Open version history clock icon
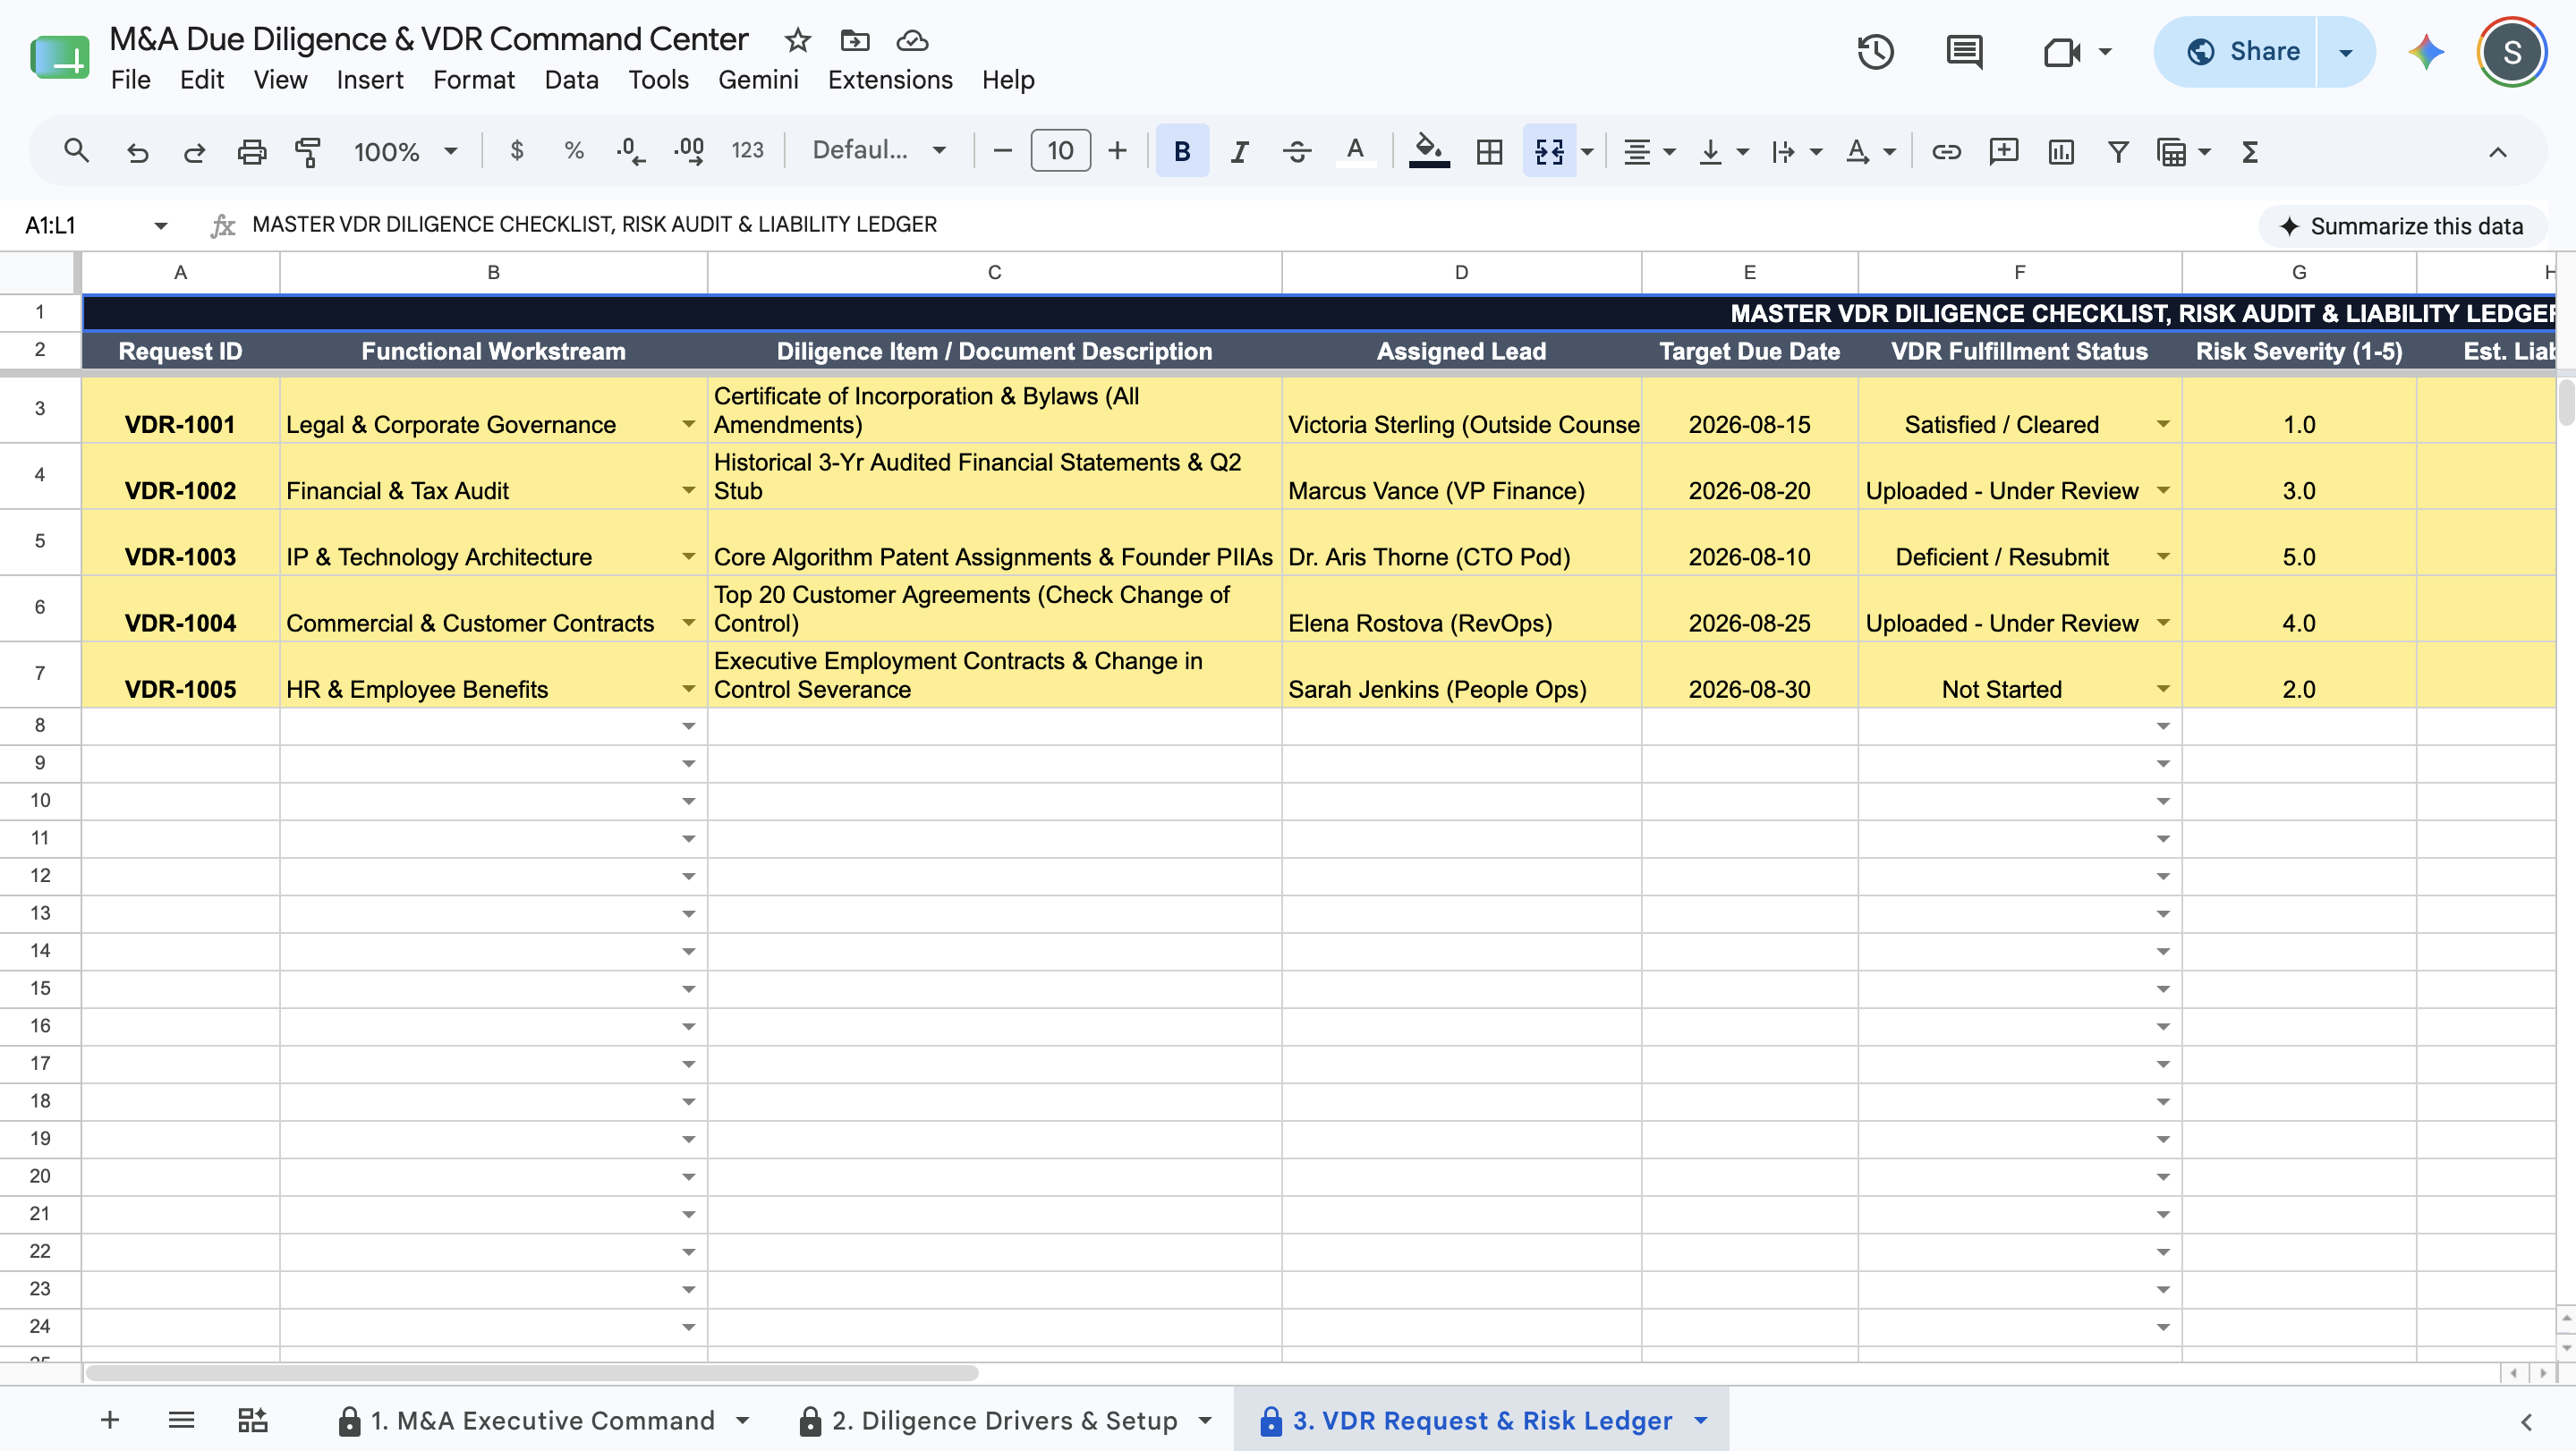 (x=1875, y=51)
